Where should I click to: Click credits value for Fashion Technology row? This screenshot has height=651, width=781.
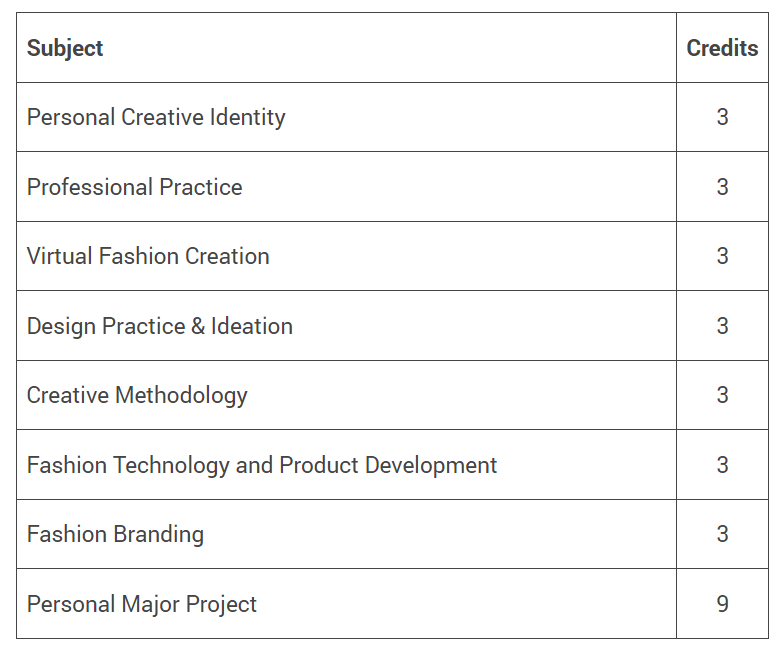(x=722, y=465)
